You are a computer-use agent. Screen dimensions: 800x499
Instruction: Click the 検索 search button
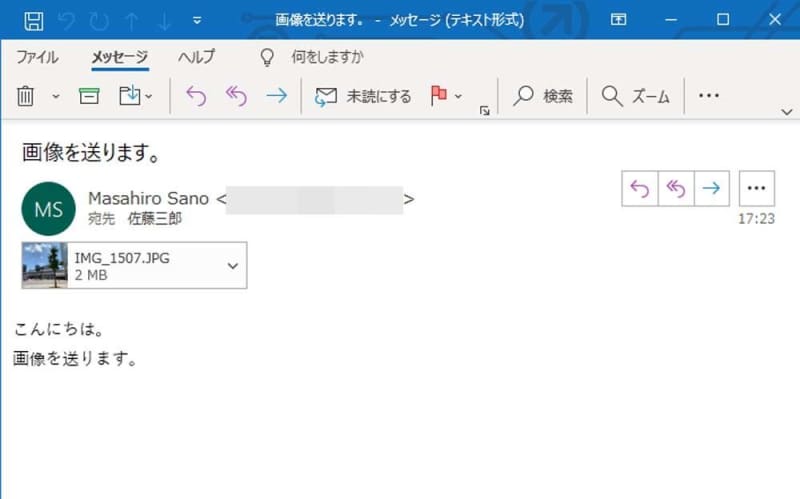coord(542,96)
